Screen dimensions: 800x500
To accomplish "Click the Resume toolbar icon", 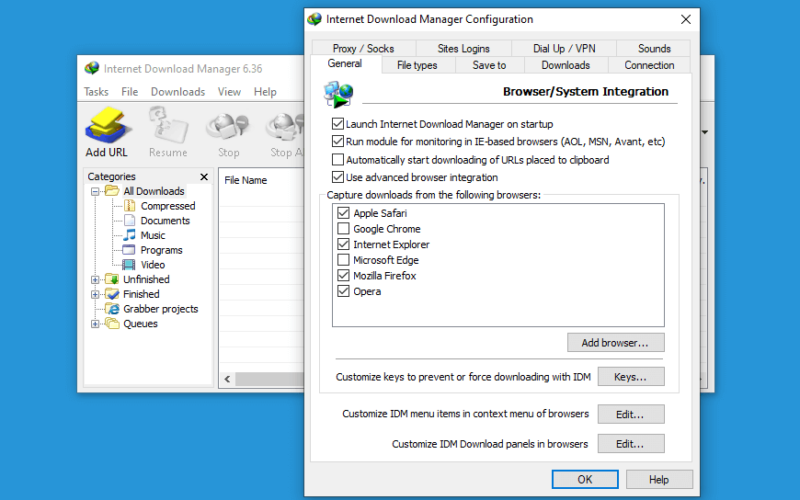I will click(x=168, y=126).
